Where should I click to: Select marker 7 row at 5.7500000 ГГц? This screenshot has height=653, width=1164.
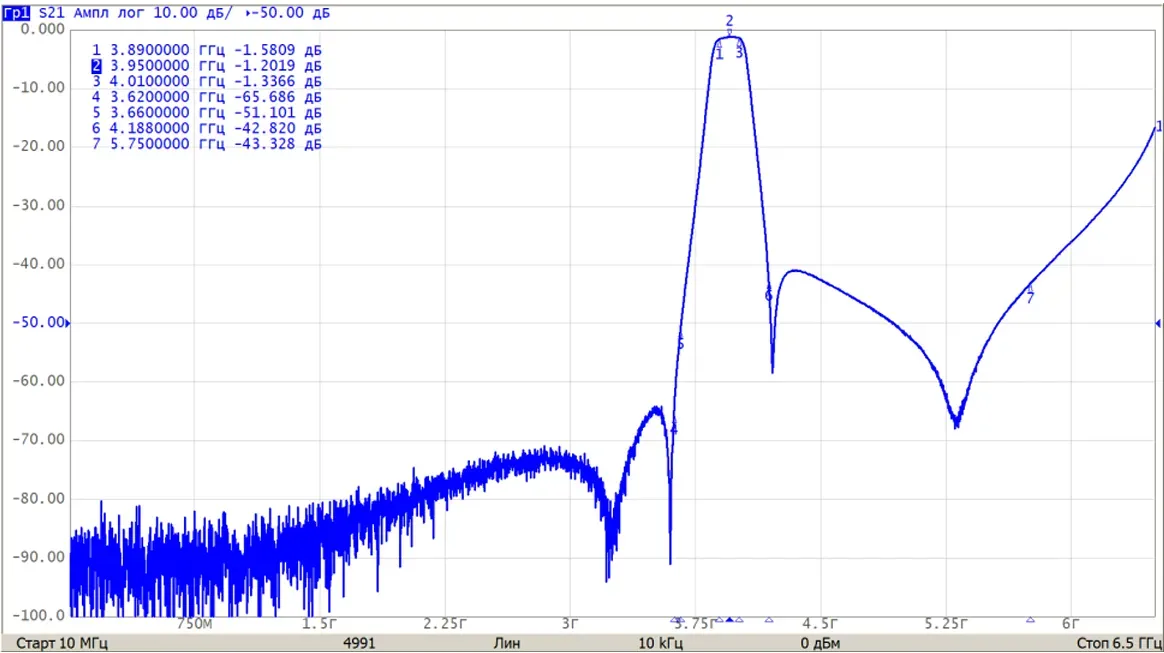pyautogui.click(x=206, y=143)
